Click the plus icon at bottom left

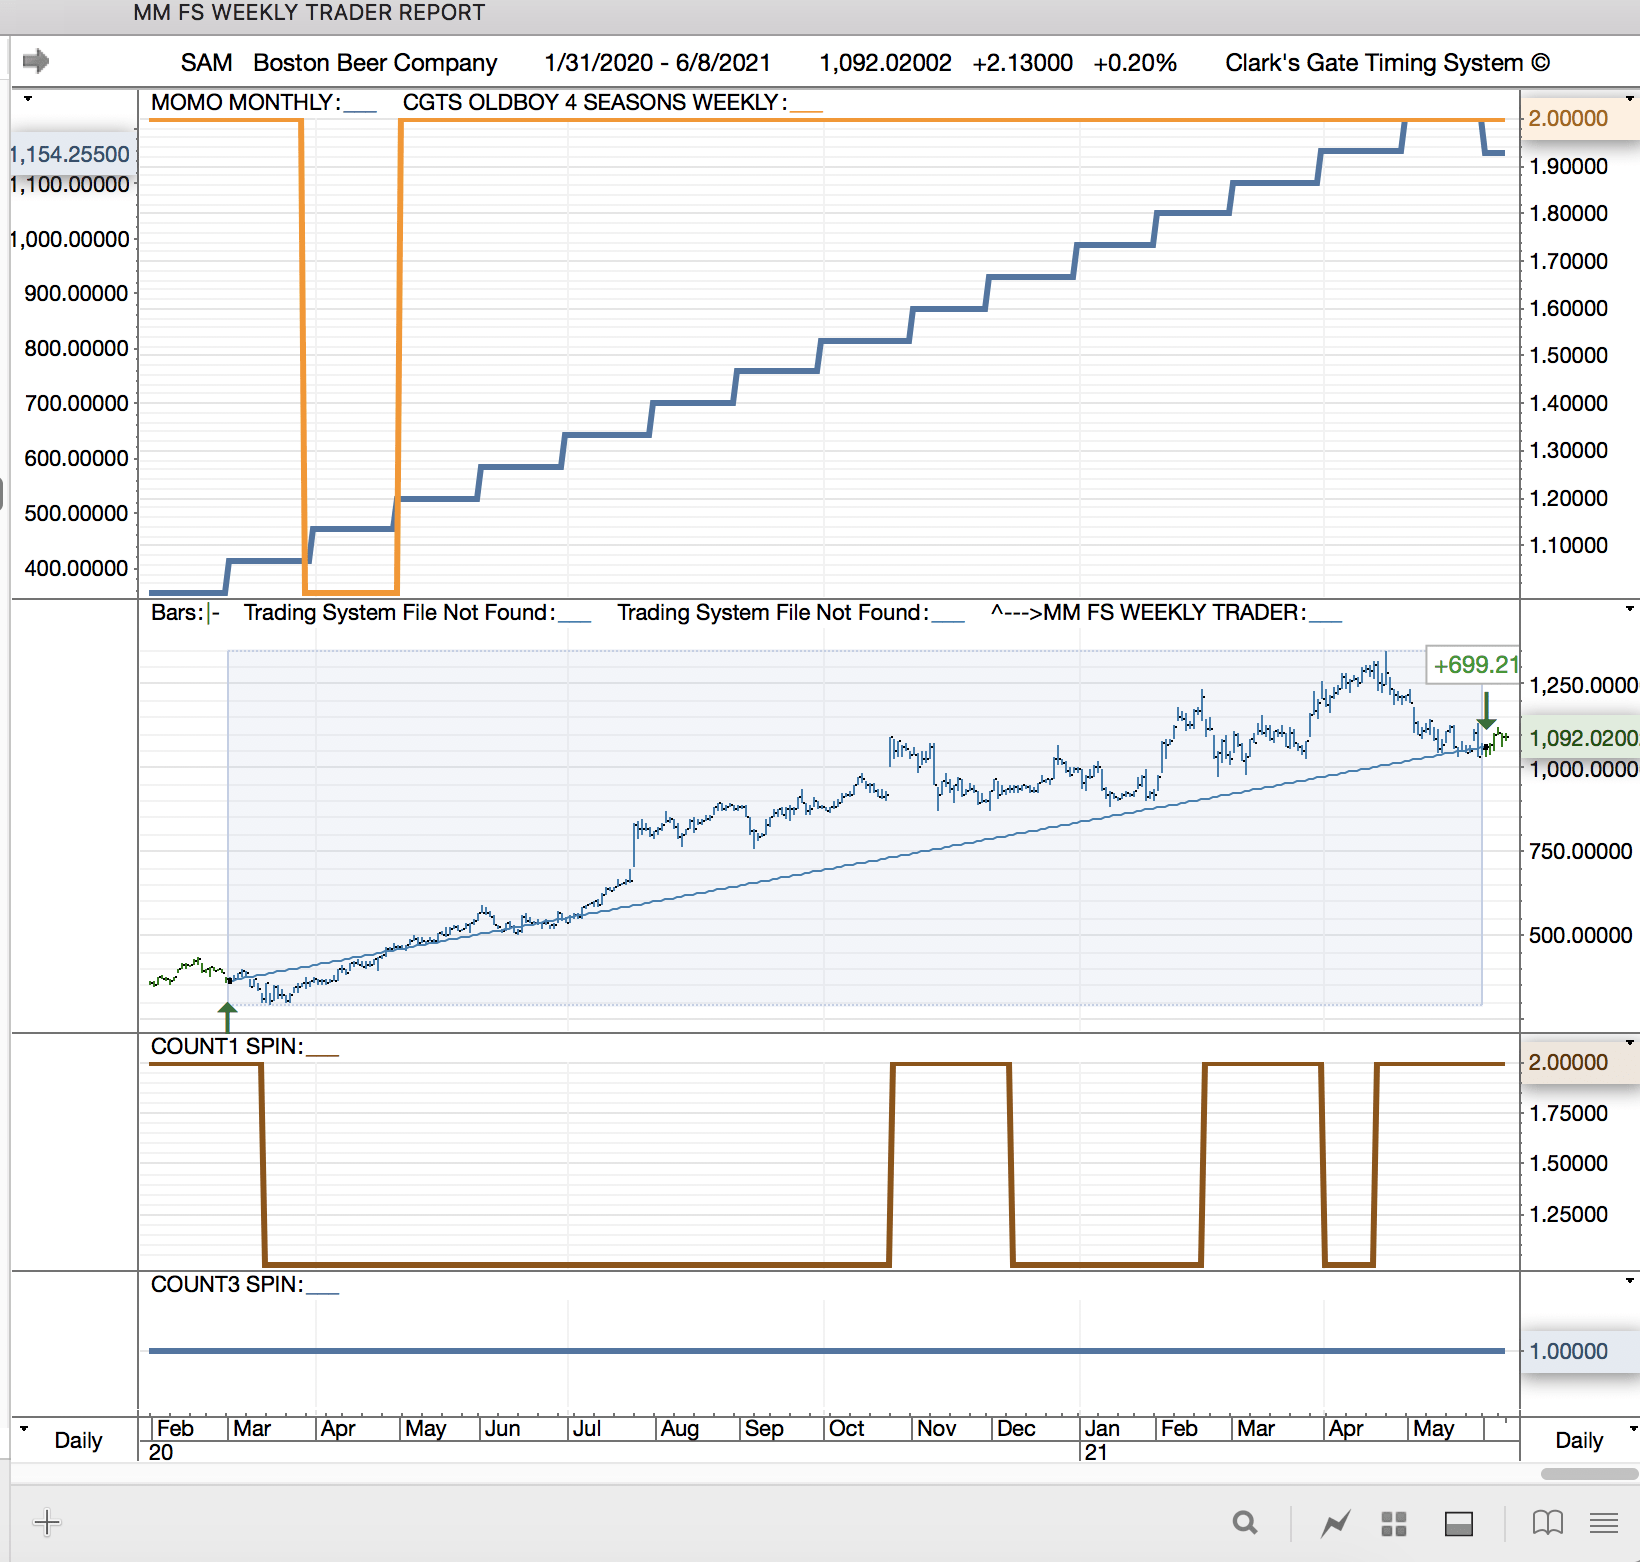[x=47, y=1522]
